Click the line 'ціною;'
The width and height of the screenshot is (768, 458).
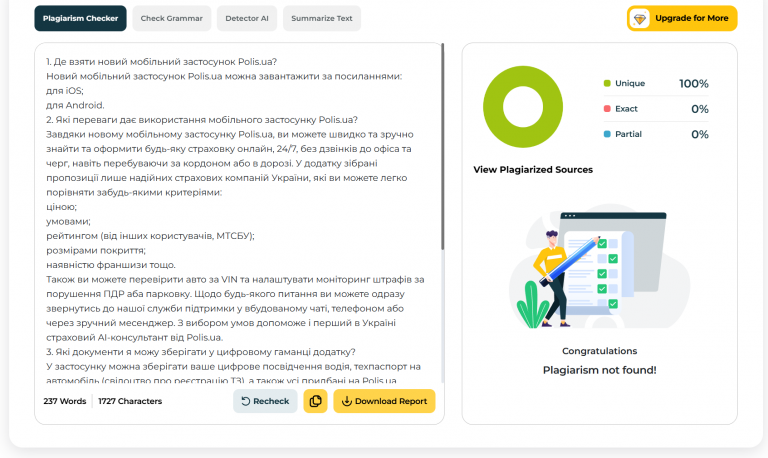(61, 207)
